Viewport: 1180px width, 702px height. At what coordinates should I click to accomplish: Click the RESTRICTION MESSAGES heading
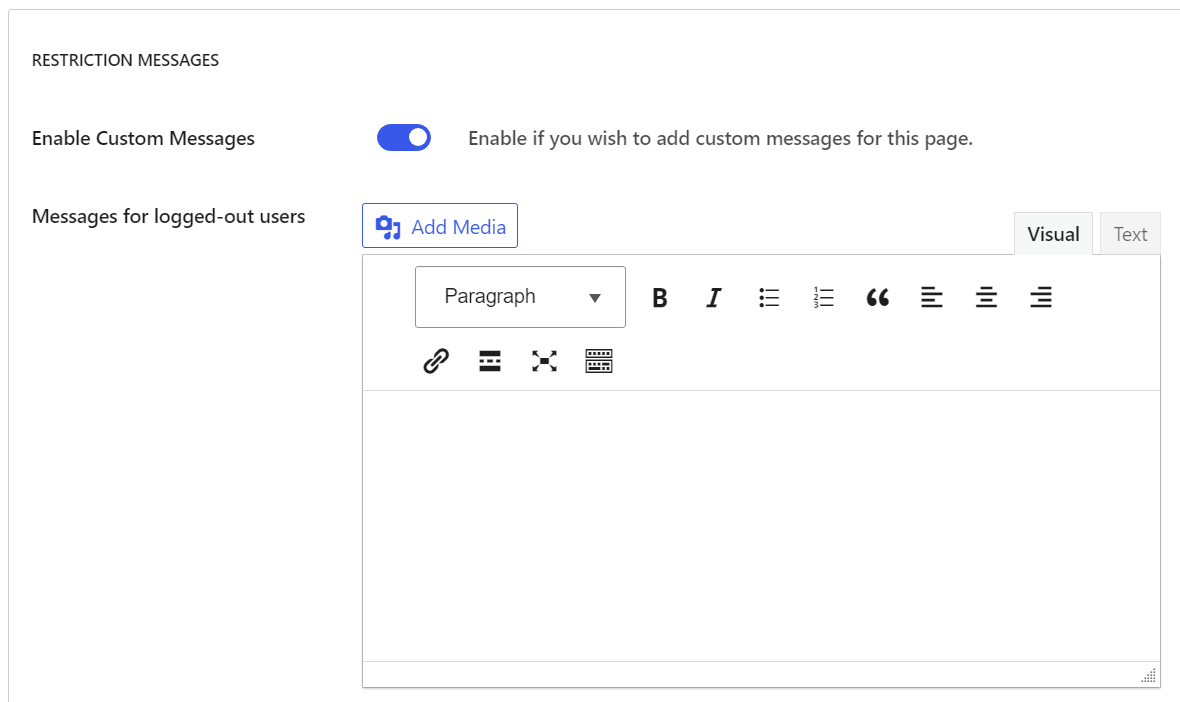126,60
